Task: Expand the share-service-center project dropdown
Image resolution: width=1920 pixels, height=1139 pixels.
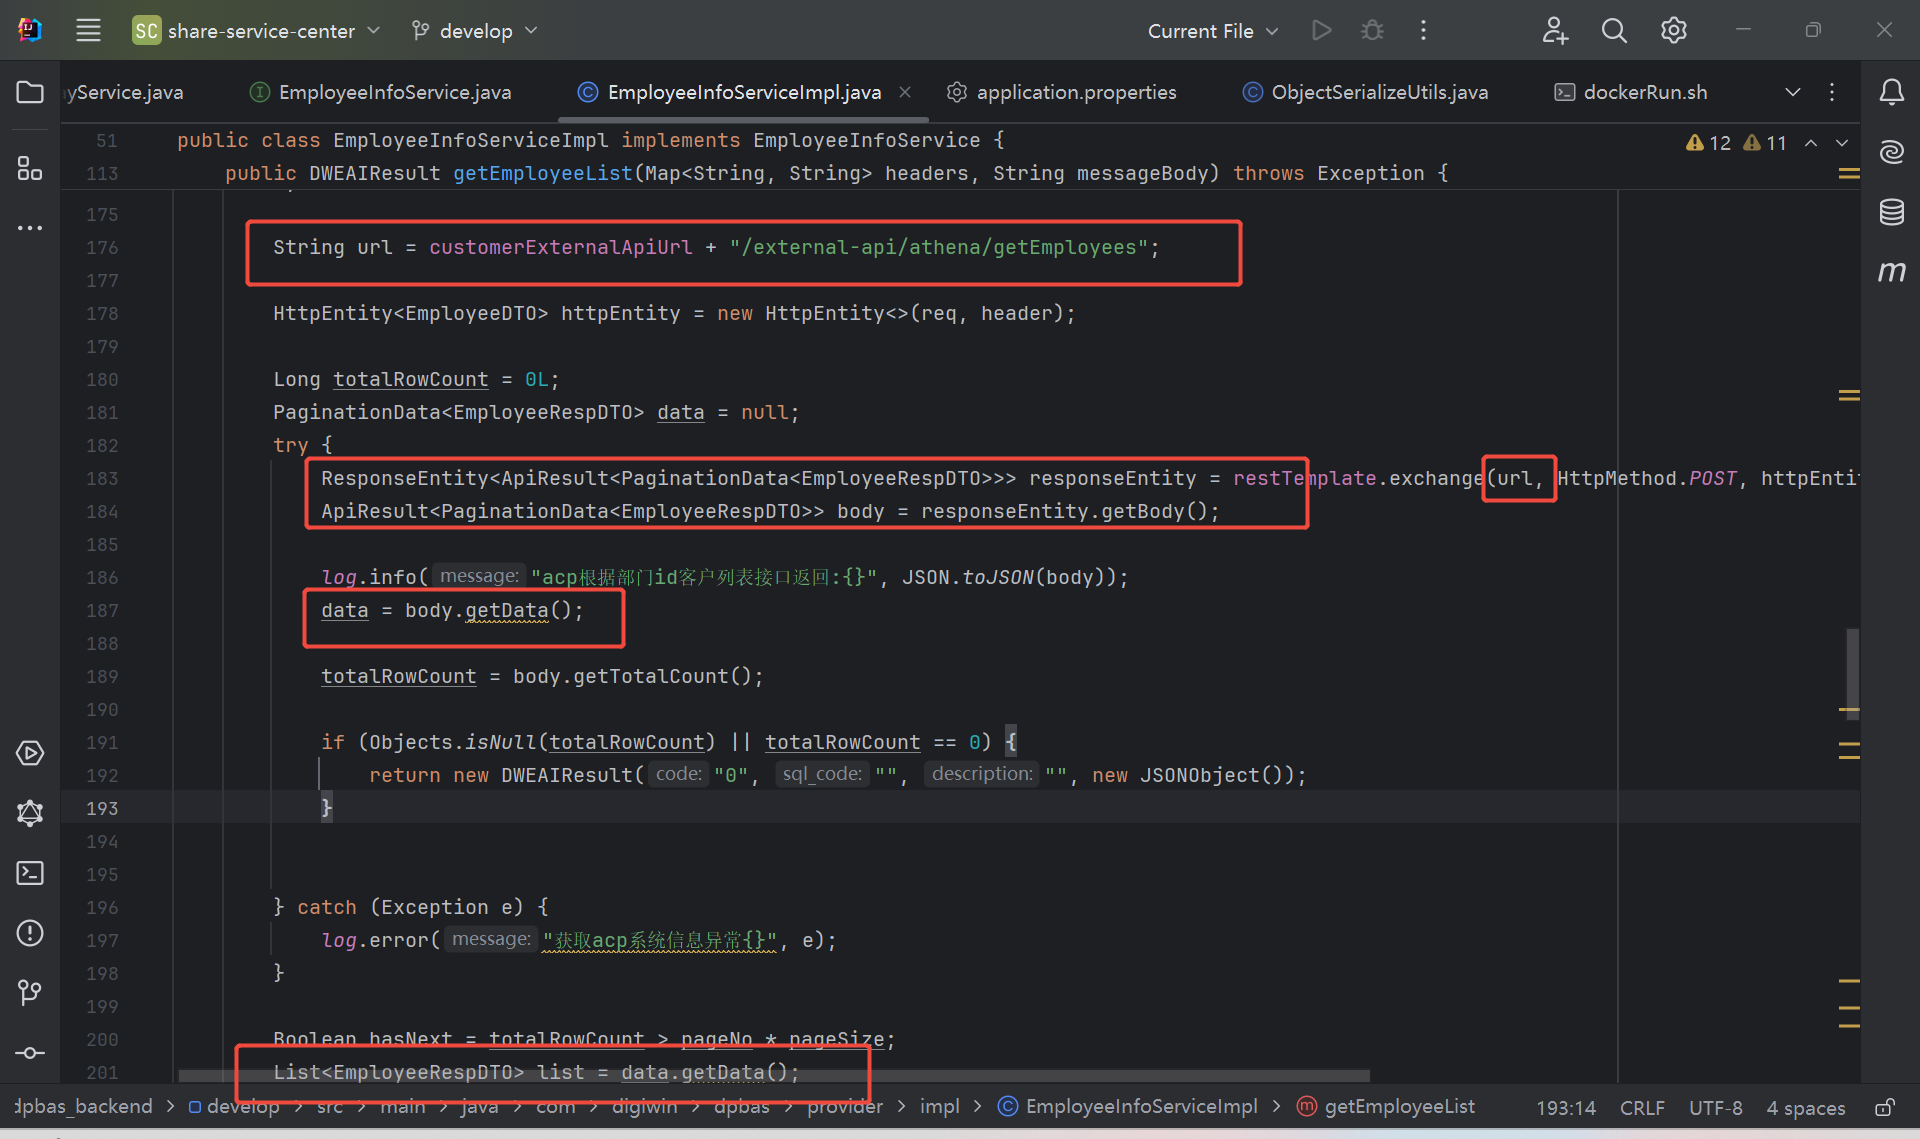Action: (x=258, y=30)
